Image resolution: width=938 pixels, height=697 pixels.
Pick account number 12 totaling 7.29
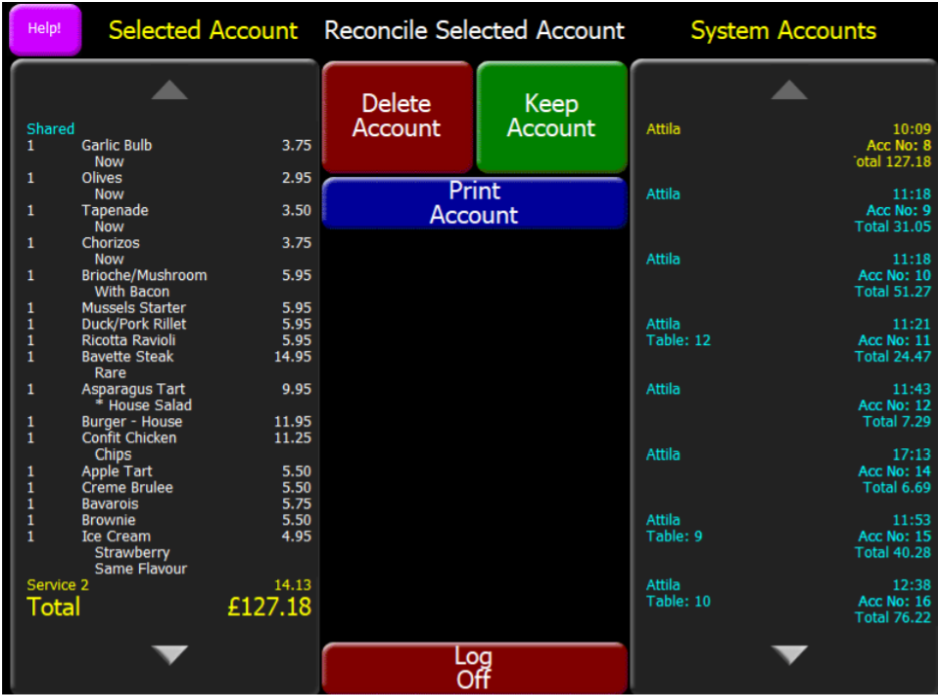pyautogui.click(x=788, y=405)
